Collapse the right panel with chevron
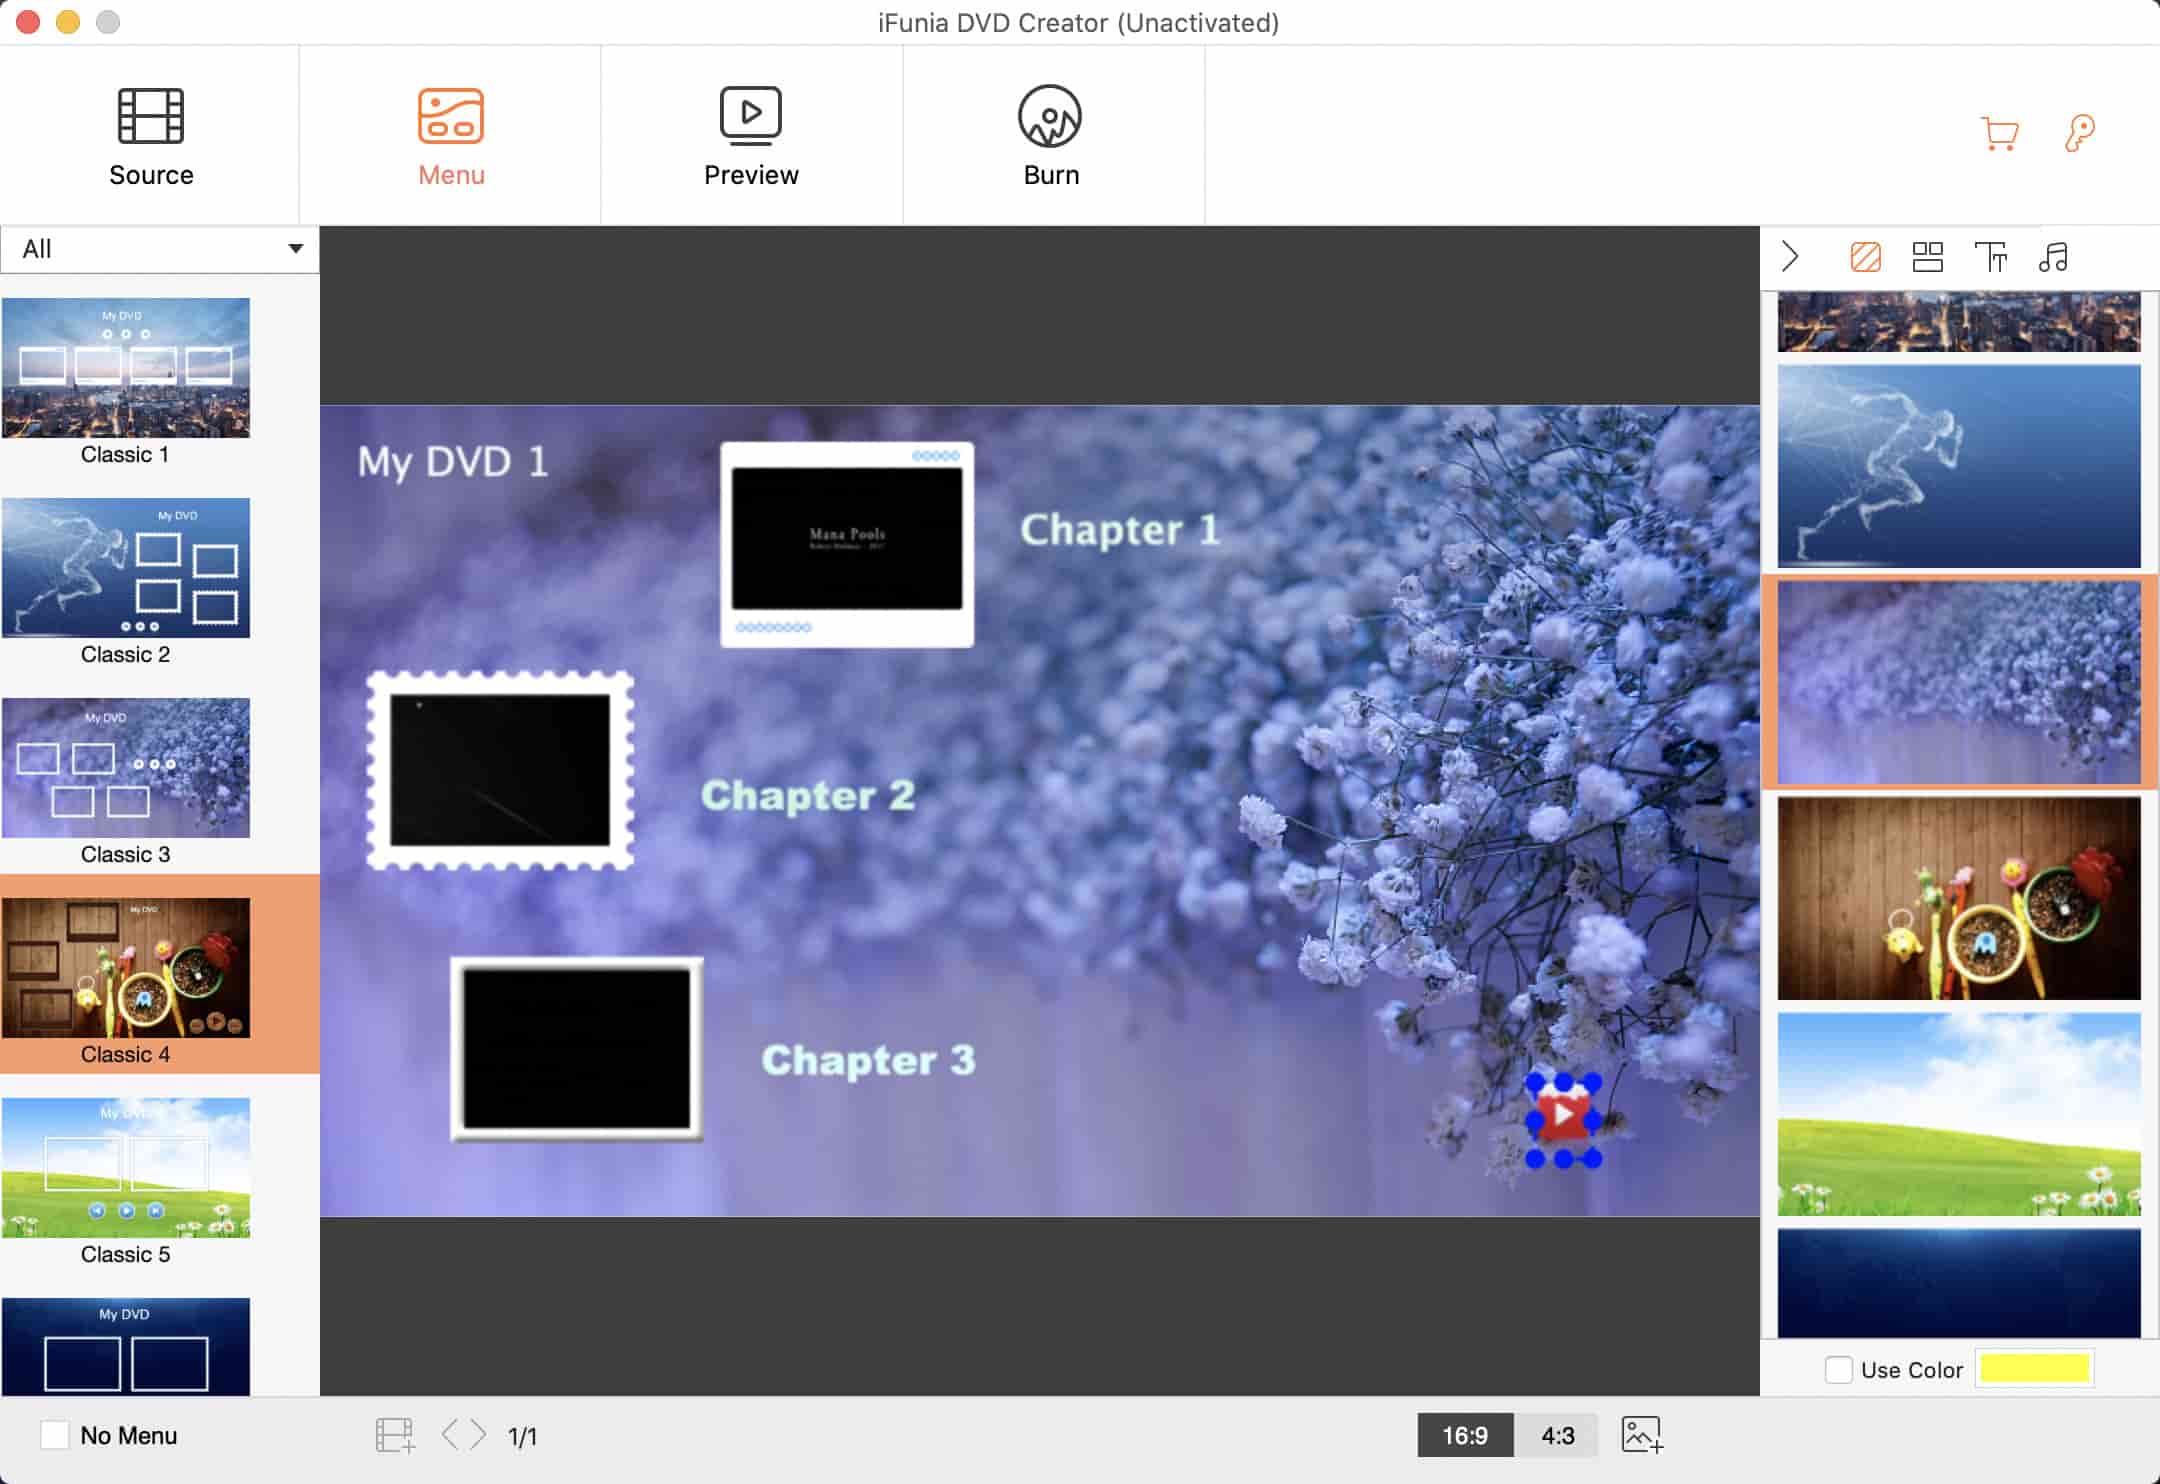 point(1790,257)
